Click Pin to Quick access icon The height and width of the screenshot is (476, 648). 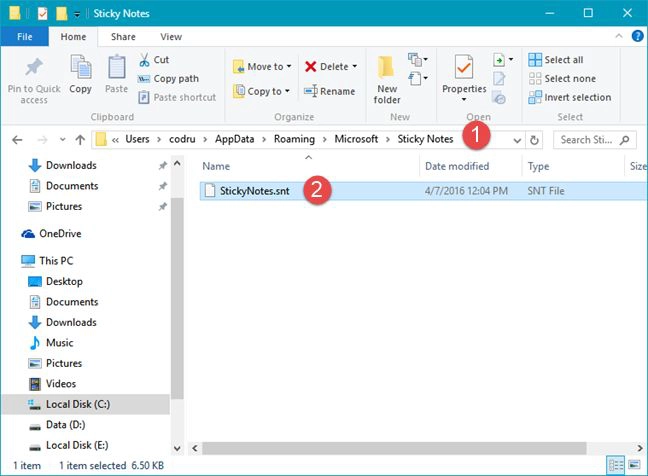pyautogui.click(x=34, y=67)
